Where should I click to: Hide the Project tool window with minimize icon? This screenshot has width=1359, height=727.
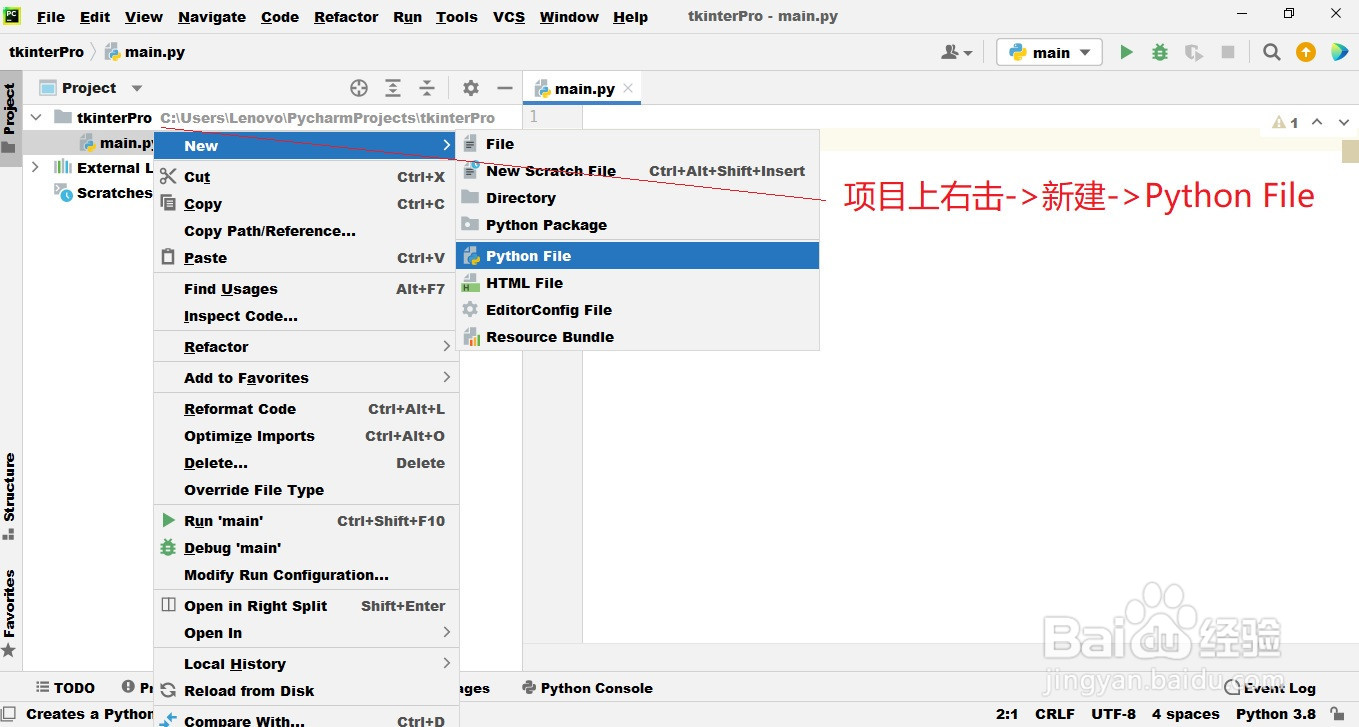pyautogui.click(x=505, y=87)
